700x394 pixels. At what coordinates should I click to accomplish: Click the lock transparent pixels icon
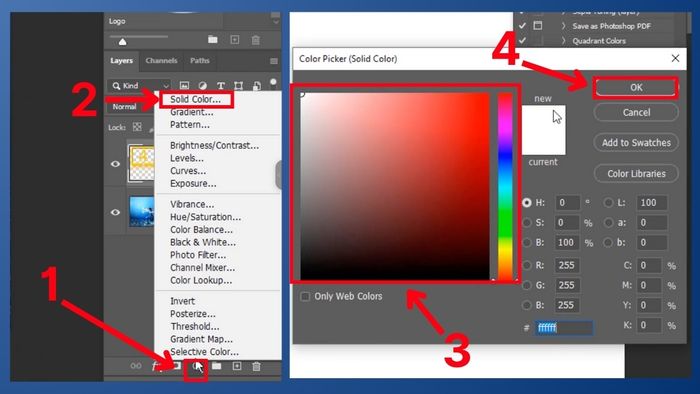tap(137, 127)
